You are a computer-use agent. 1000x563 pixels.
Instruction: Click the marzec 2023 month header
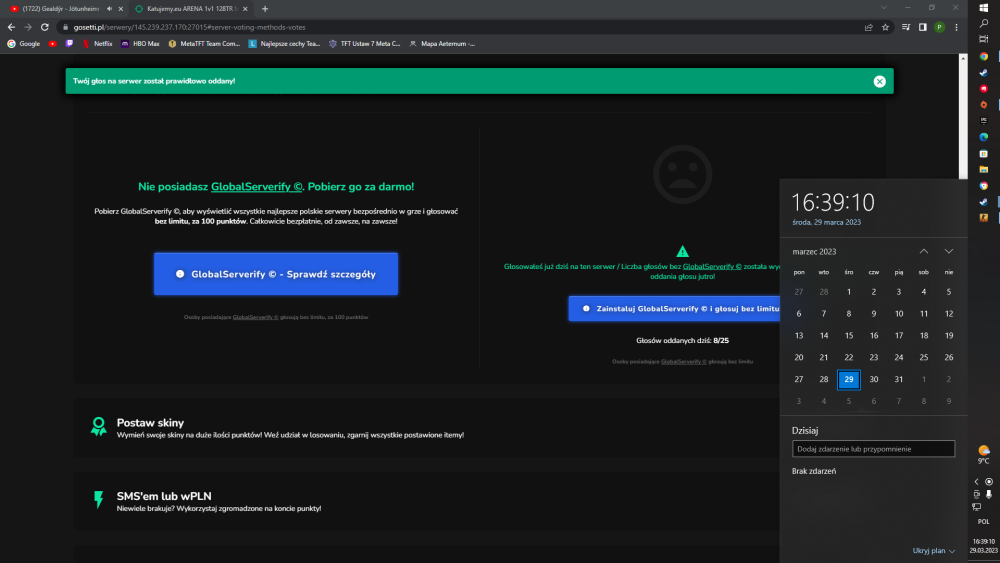(x=814, y=252)
